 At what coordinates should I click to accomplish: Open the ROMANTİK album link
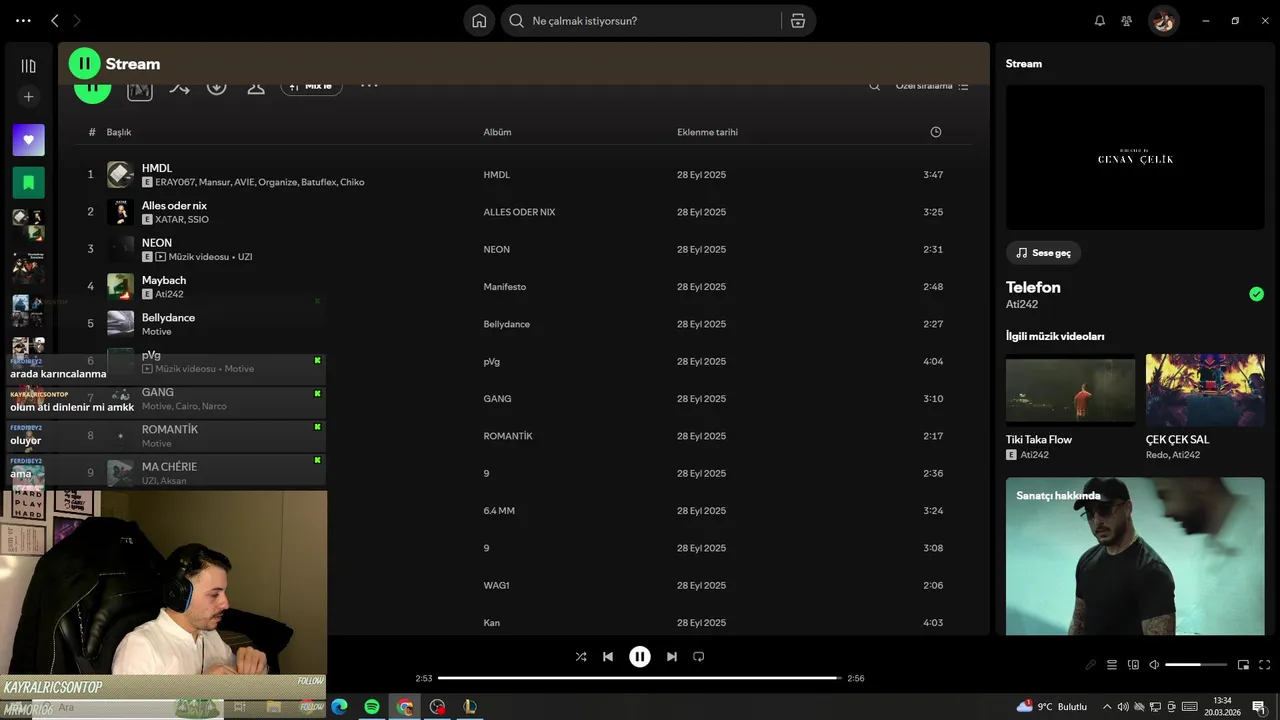tap(508, 436)
